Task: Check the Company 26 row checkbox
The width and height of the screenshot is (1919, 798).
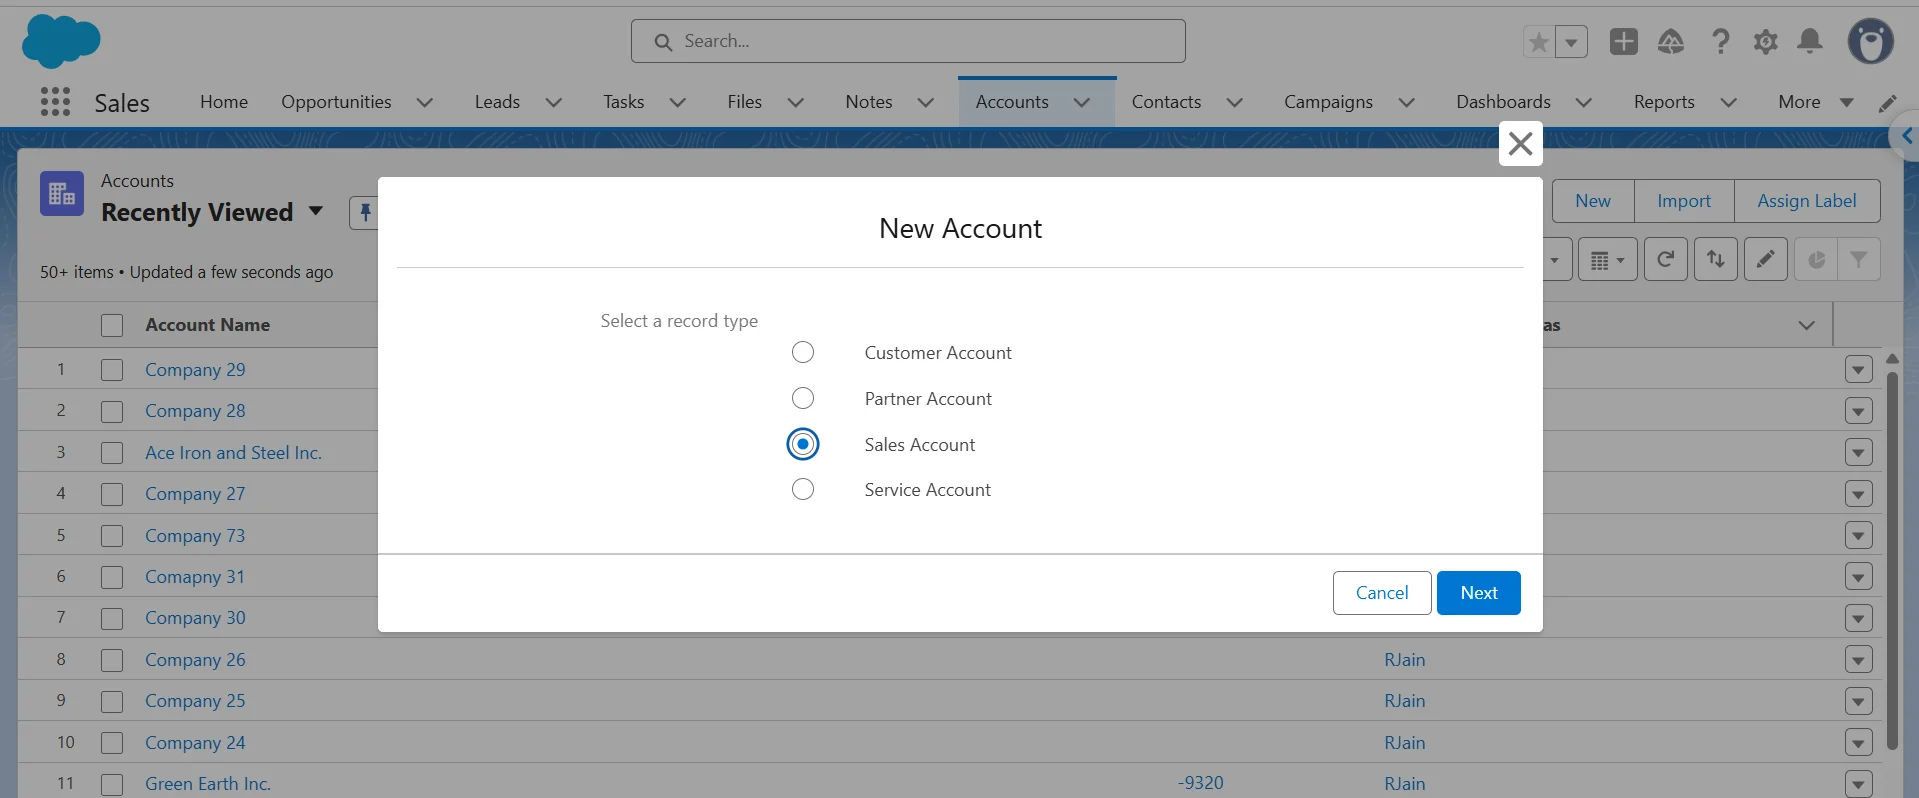Action: pyautogui.click(x=112, y=660)
